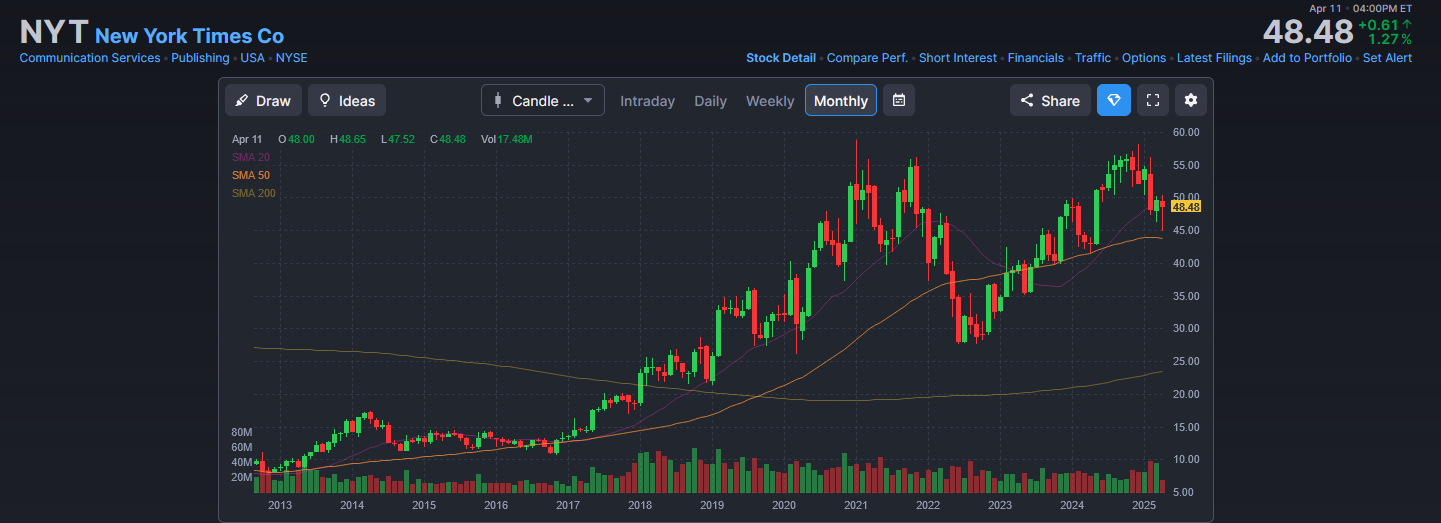Click the Draw pencil button
This screenshot has width=1441, height=523.
tap(264, 100)
